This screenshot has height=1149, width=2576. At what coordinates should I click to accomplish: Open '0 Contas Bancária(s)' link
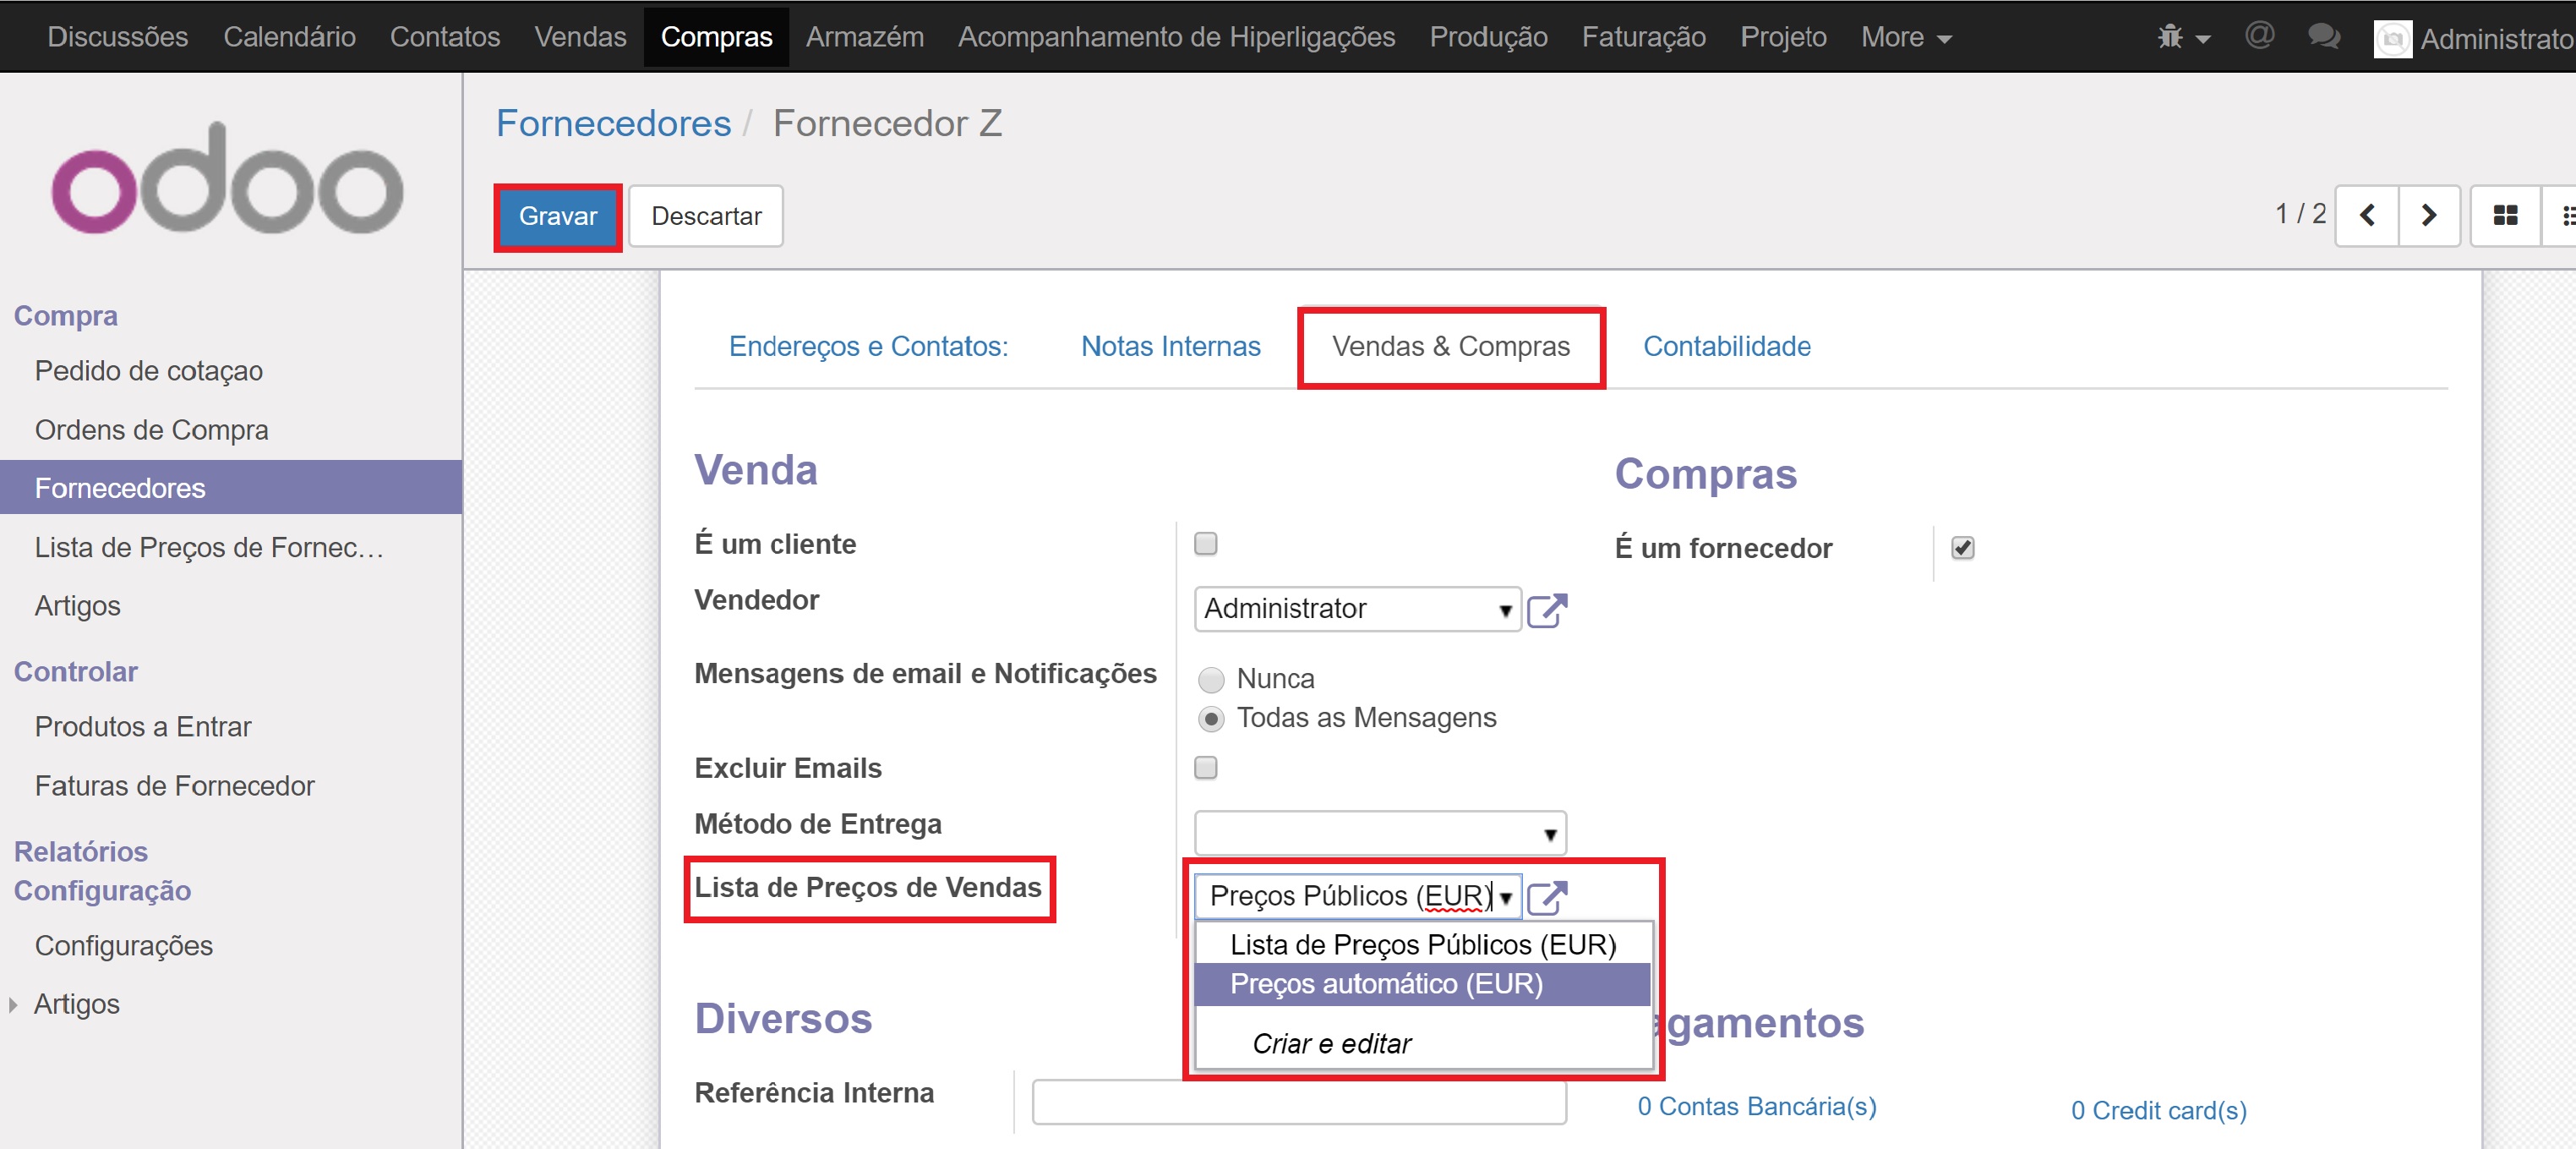(1756, 1106)
